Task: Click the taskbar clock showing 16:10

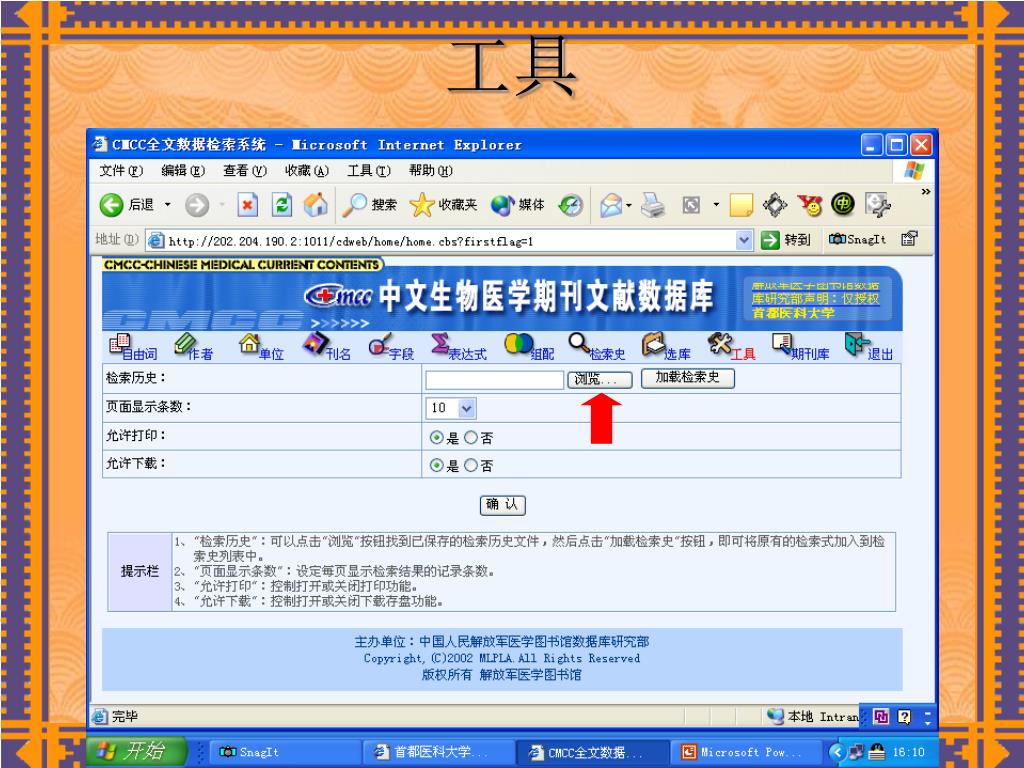Action: 908,752
